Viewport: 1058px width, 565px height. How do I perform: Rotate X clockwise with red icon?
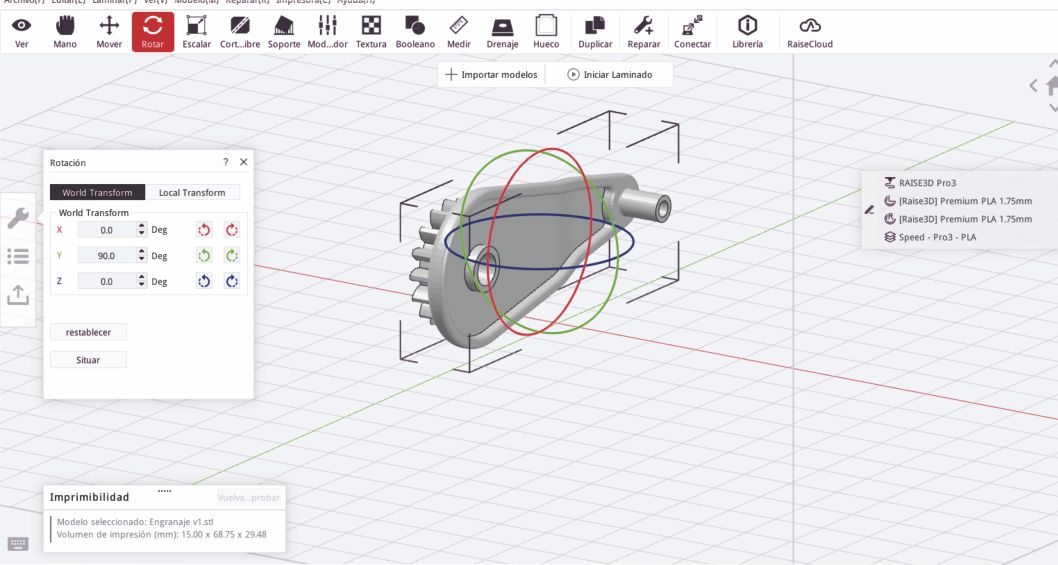pyautogui.click(x=232, y=230)
